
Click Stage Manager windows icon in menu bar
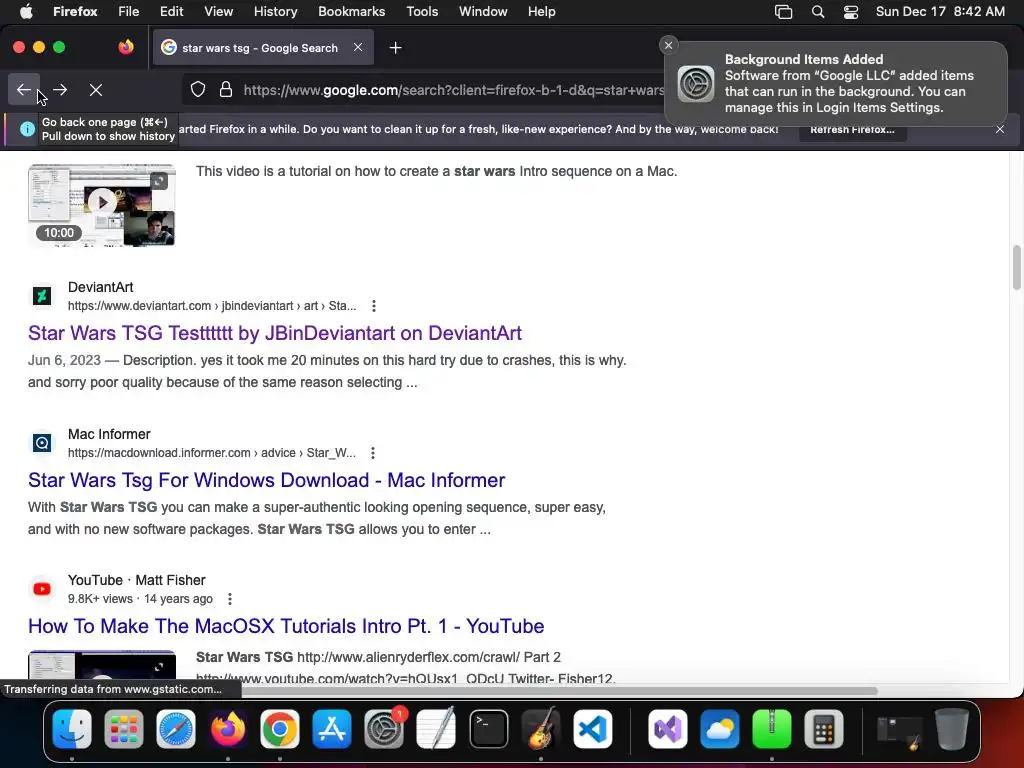tap(783, 12)
